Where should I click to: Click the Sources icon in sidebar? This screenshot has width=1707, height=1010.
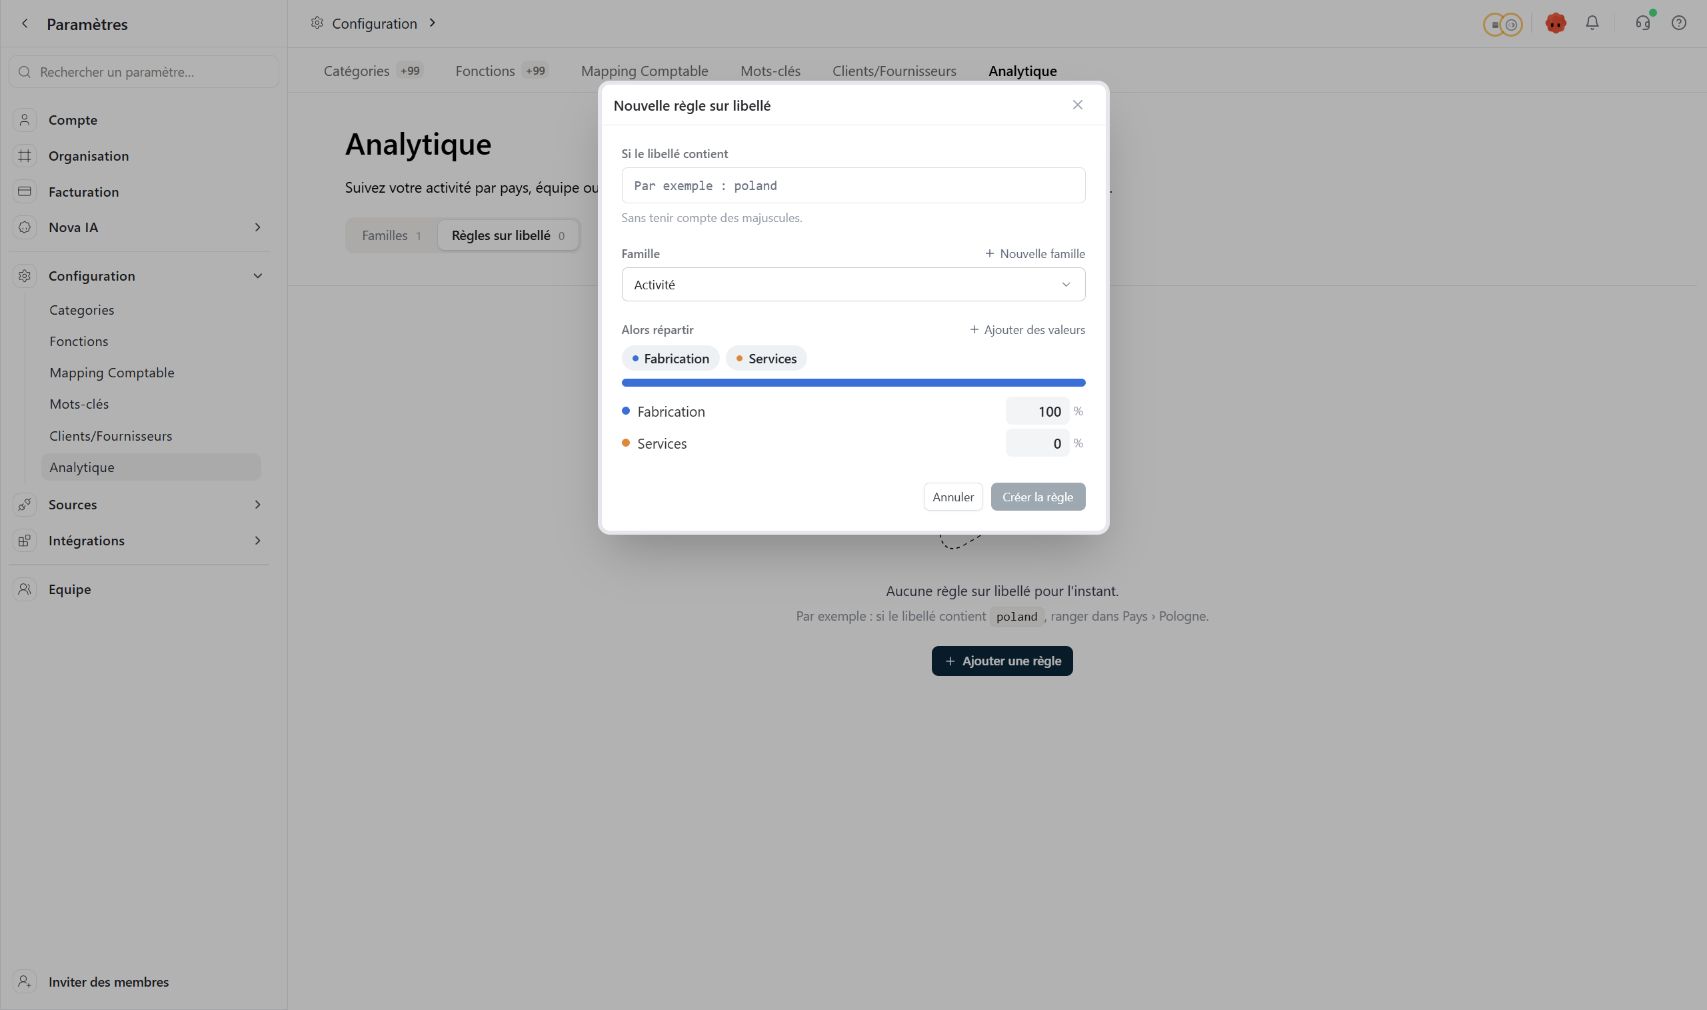pyautogui.click(x=25, y=505)
